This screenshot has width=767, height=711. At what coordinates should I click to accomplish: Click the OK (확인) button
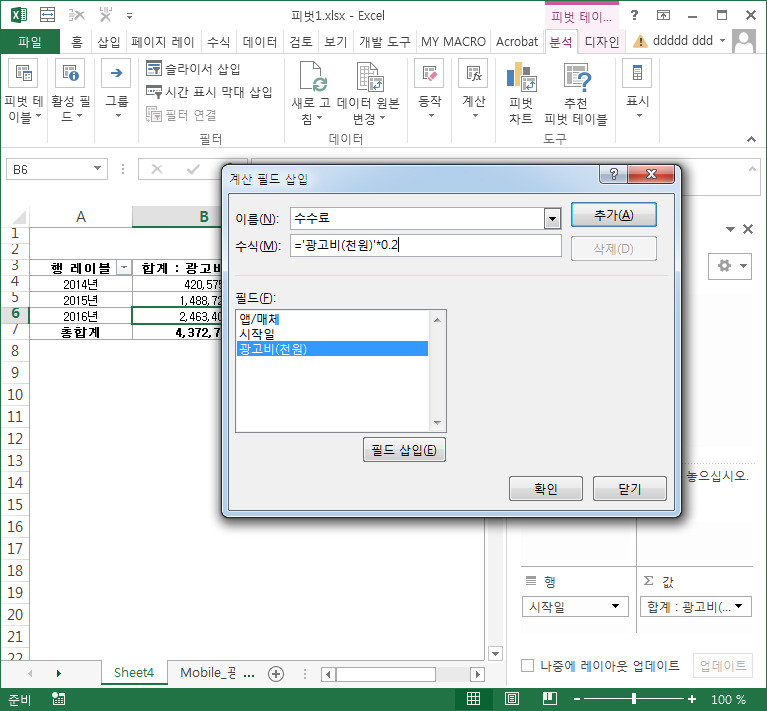545,489
